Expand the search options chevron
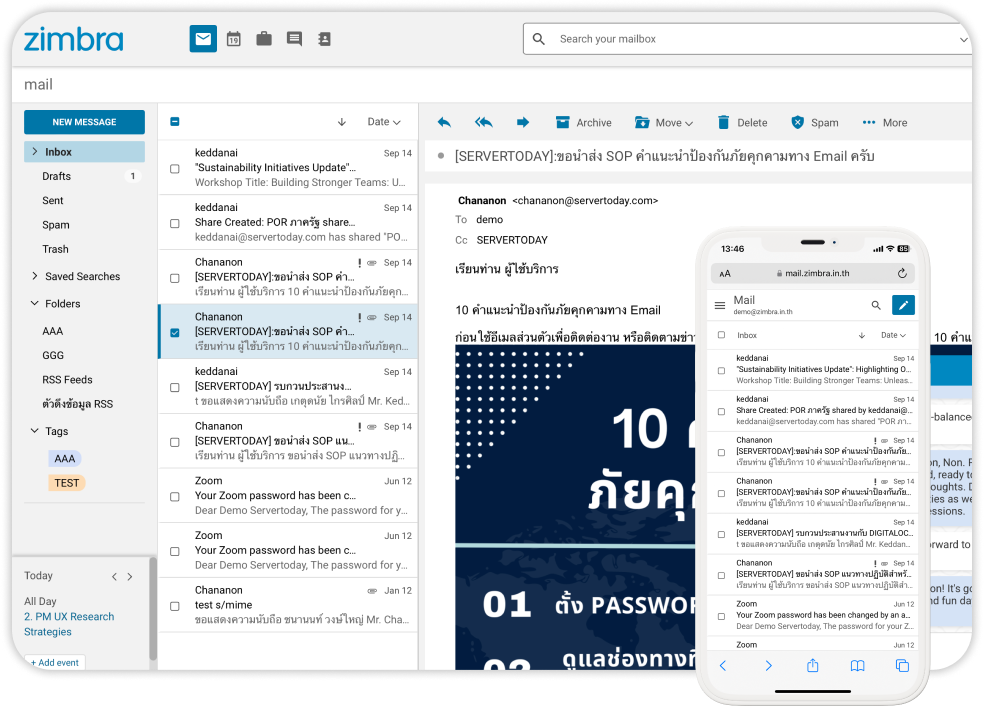The image size is (984, 706). click(x=964, y=40)
